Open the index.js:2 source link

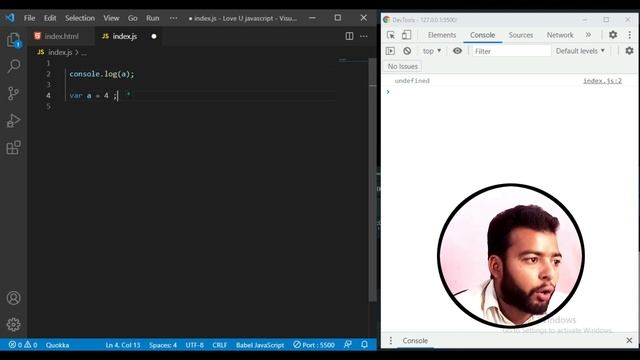pos(602,81)
